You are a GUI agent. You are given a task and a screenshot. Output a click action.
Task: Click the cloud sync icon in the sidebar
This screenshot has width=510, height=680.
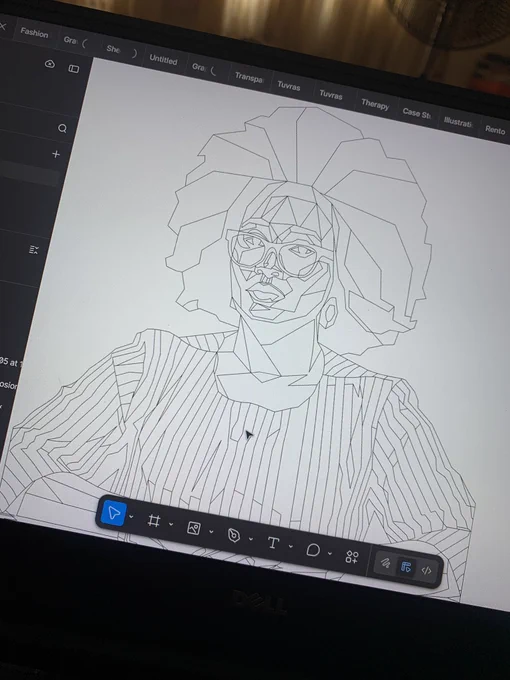pyautogui.click(x=50, y=64)
